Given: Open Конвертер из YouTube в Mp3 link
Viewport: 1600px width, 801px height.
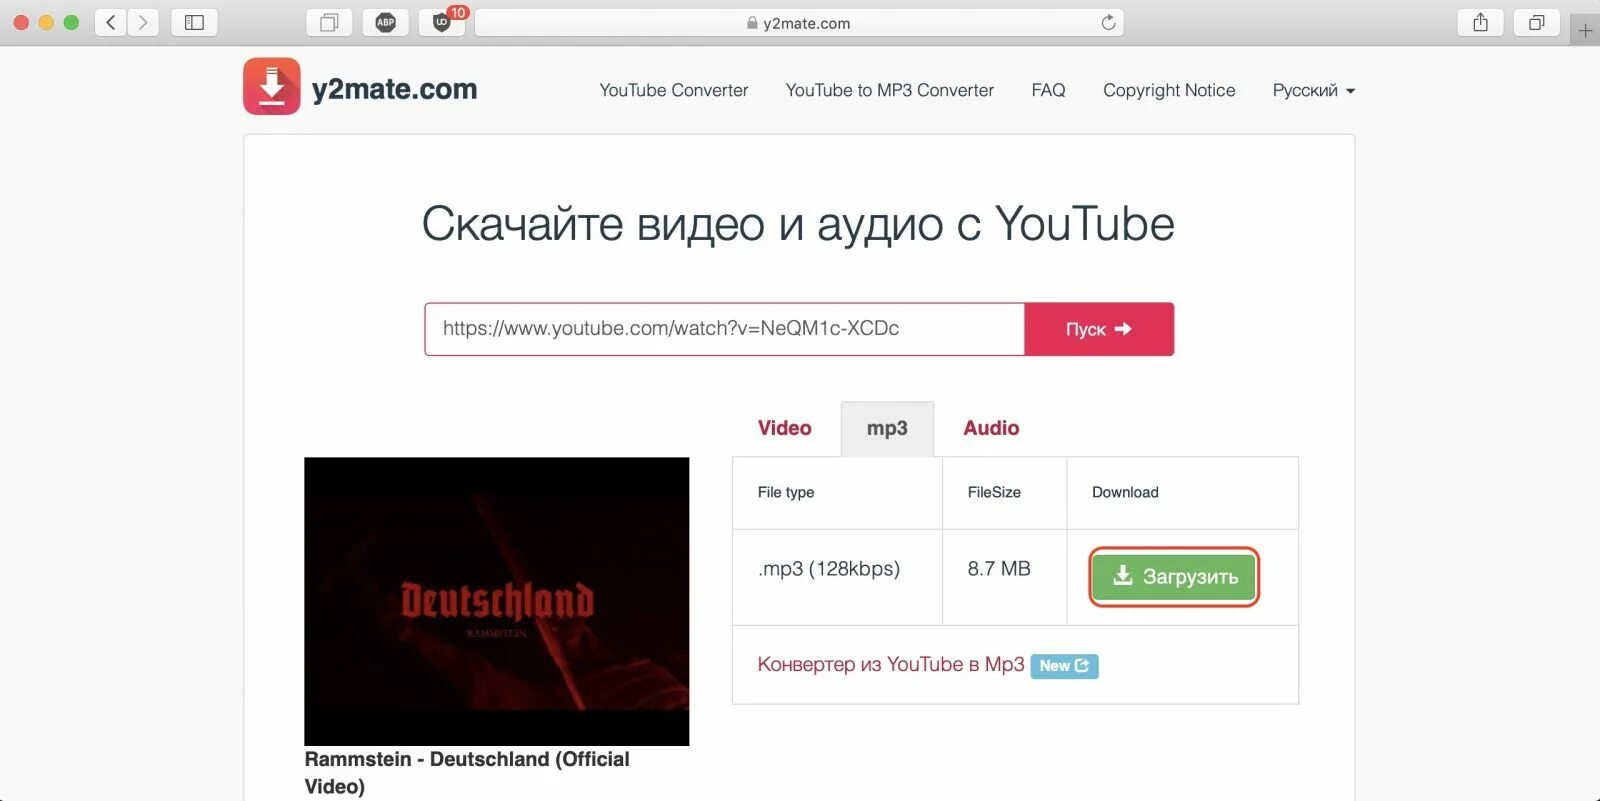Looking at the screenshot, I should (x=890, y=664).
